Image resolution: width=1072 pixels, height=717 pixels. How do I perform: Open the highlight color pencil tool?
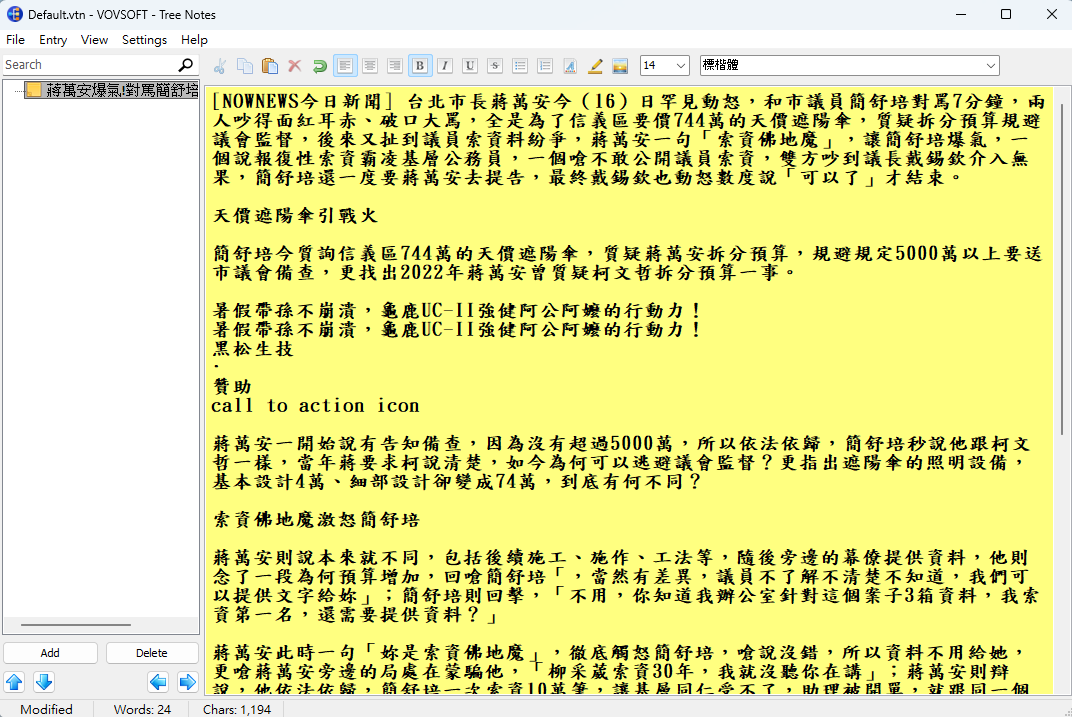point(595,66)
